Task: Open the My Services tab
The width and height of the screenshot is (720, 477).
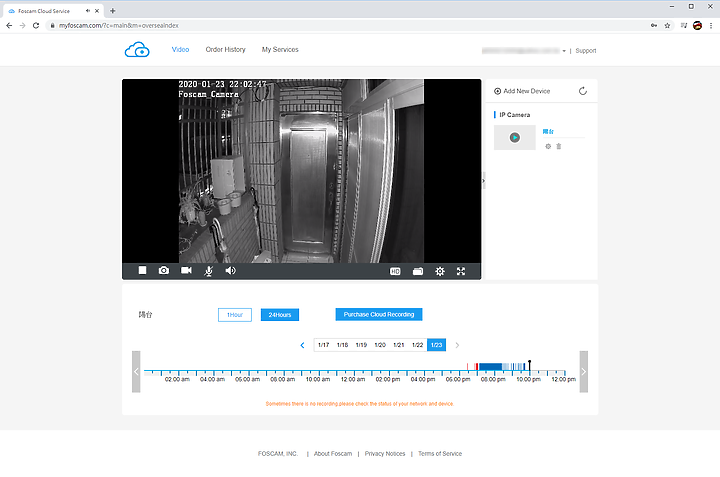Action: (x=280, y=50)
